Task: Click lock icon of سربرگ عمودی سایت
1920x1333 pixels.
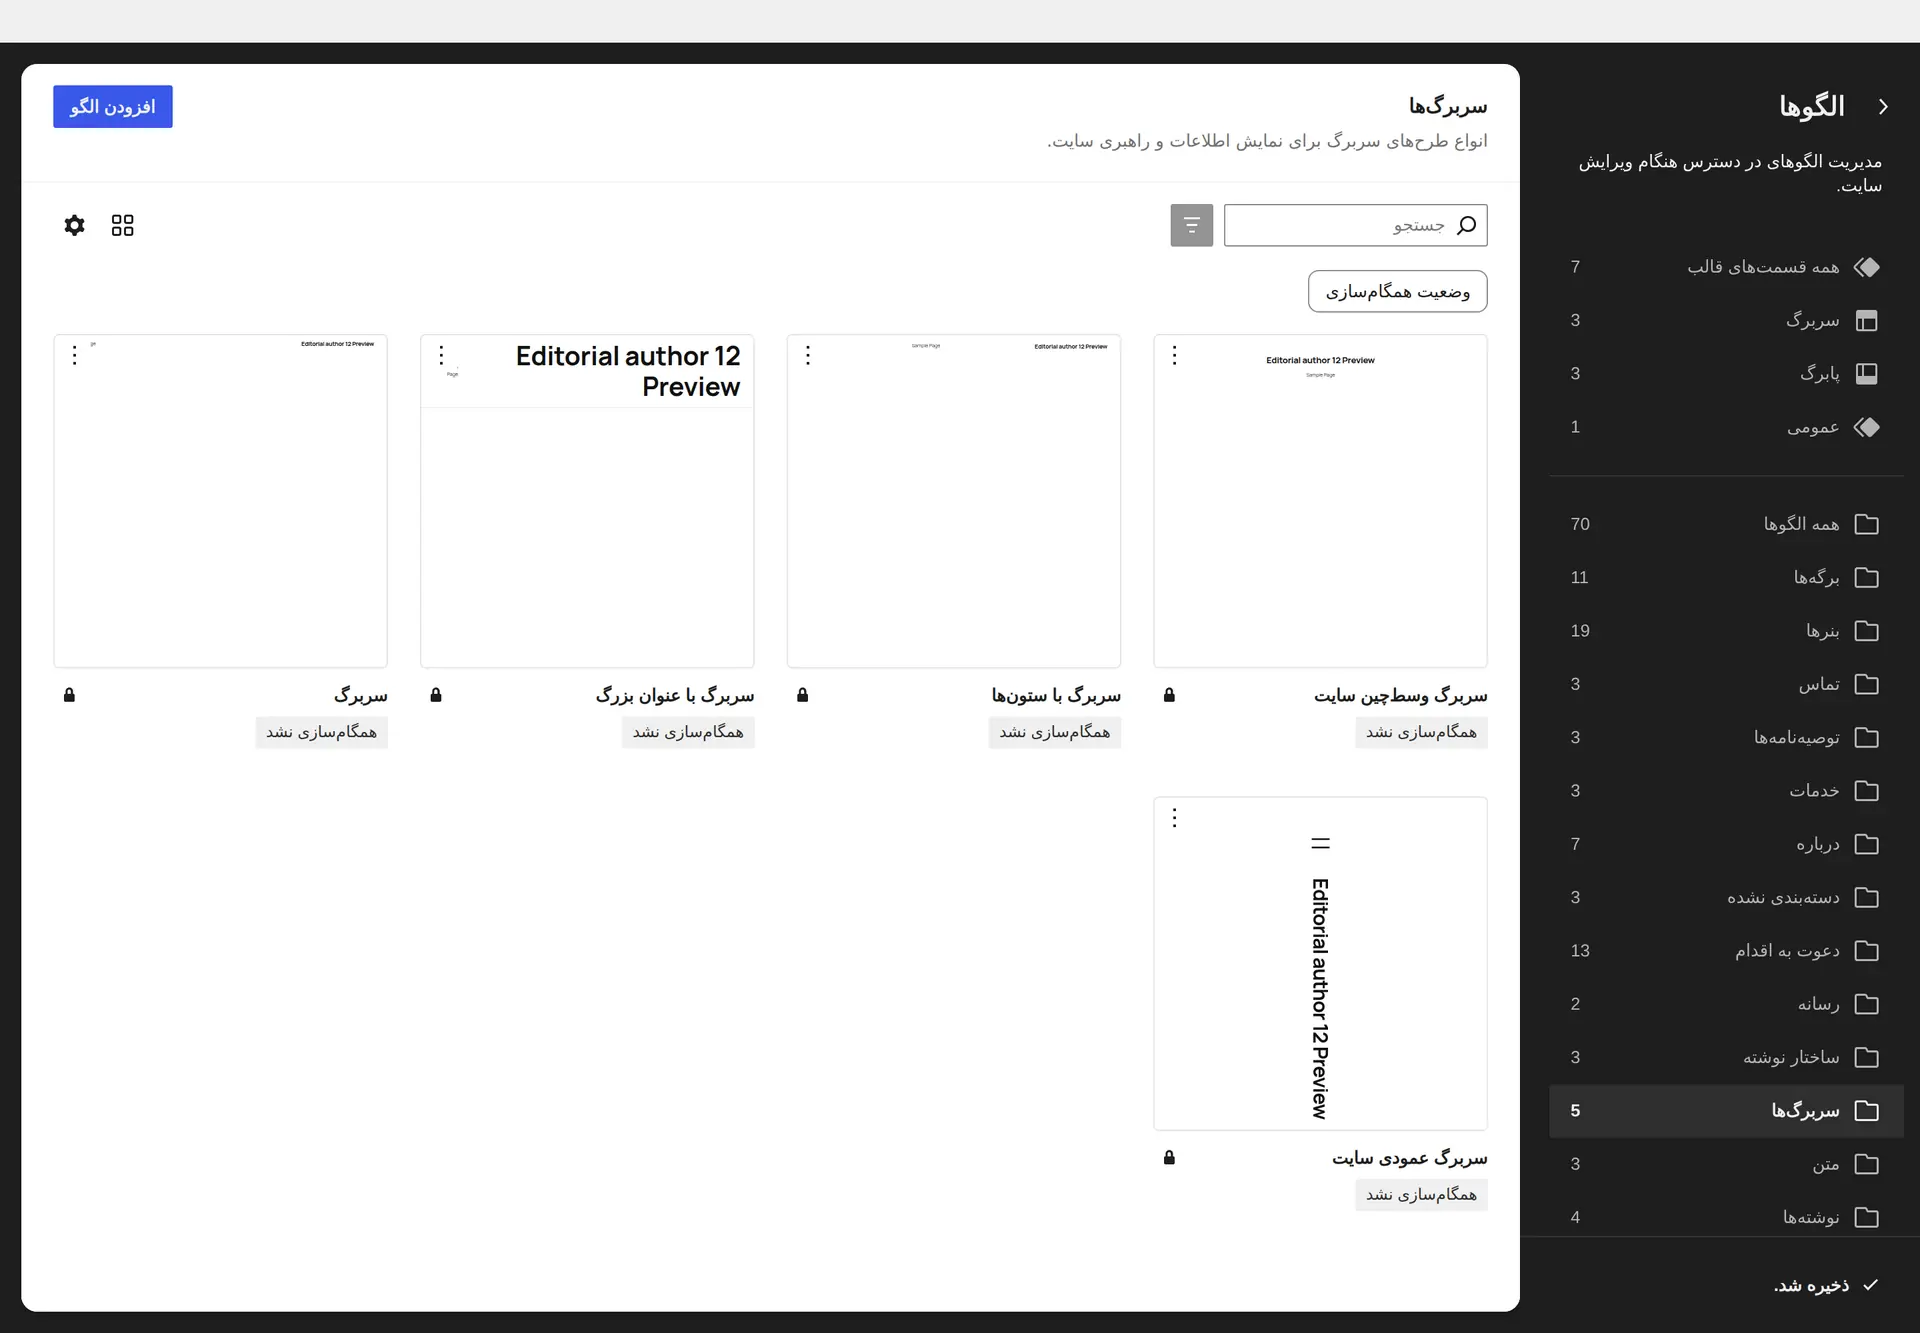Action: coord(1169,1158)
